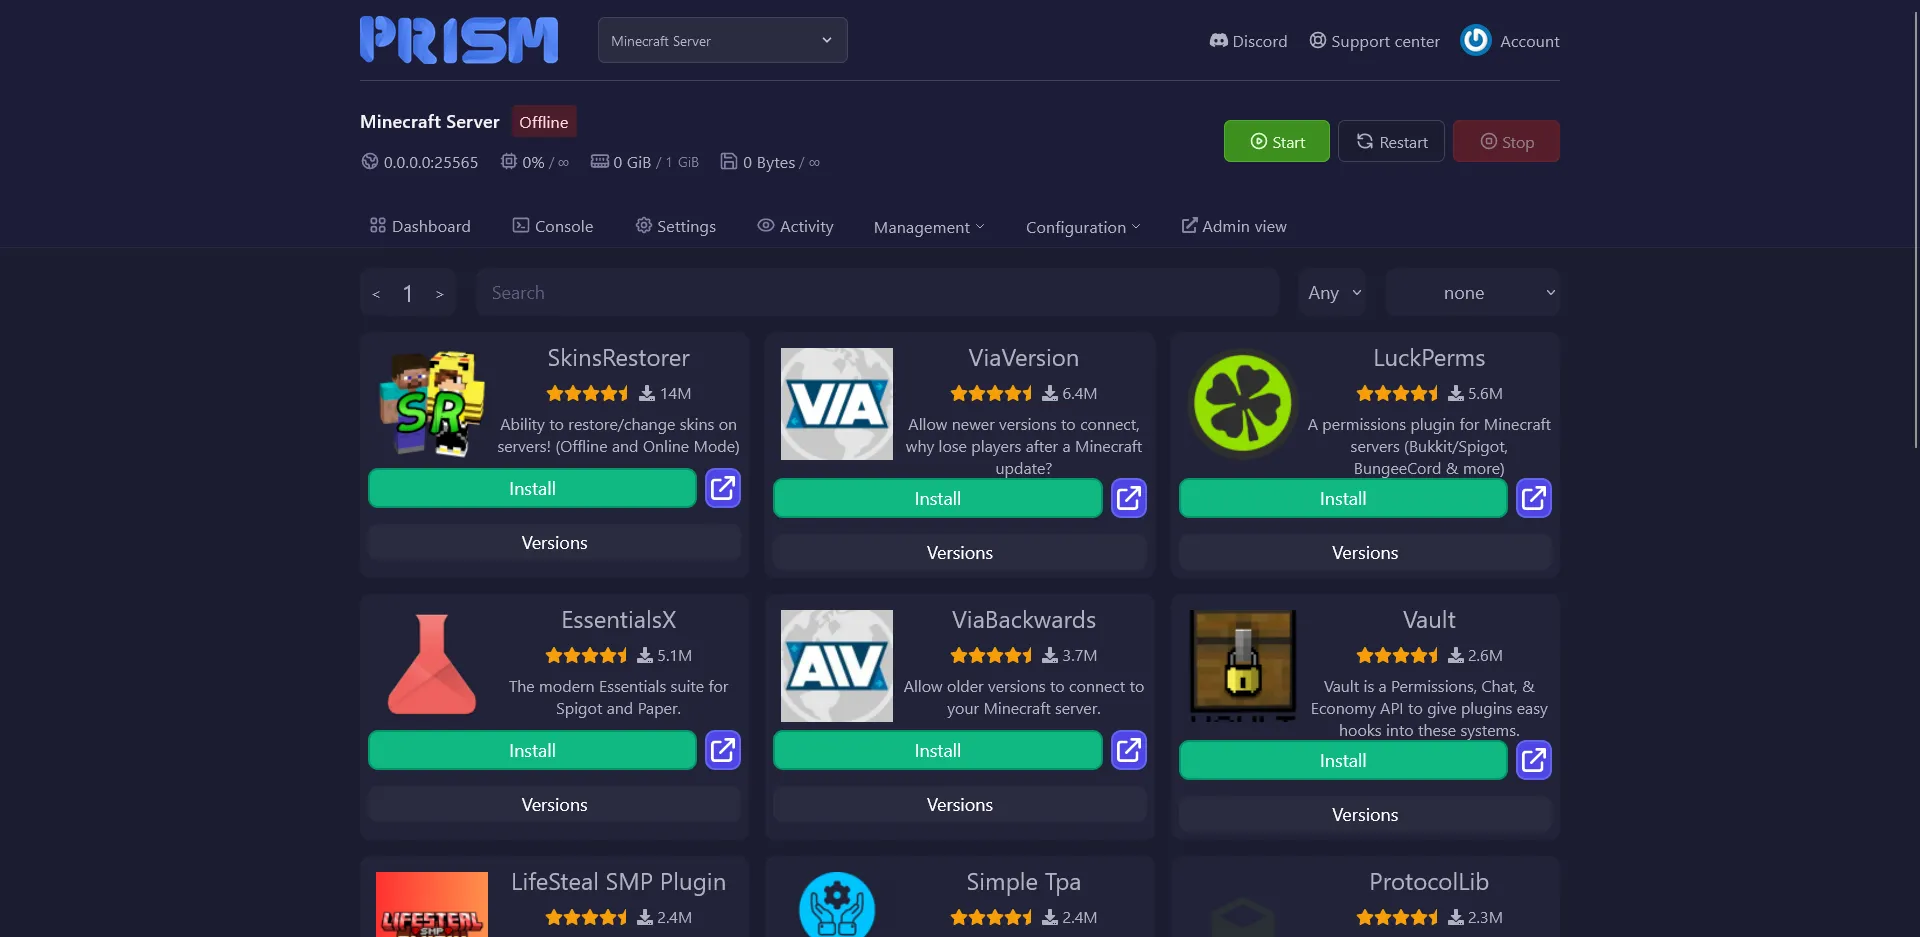Click the PRISM logo
Image resolution: width=1920 pixels, height=937 pixels.
[x=459, y=41]
